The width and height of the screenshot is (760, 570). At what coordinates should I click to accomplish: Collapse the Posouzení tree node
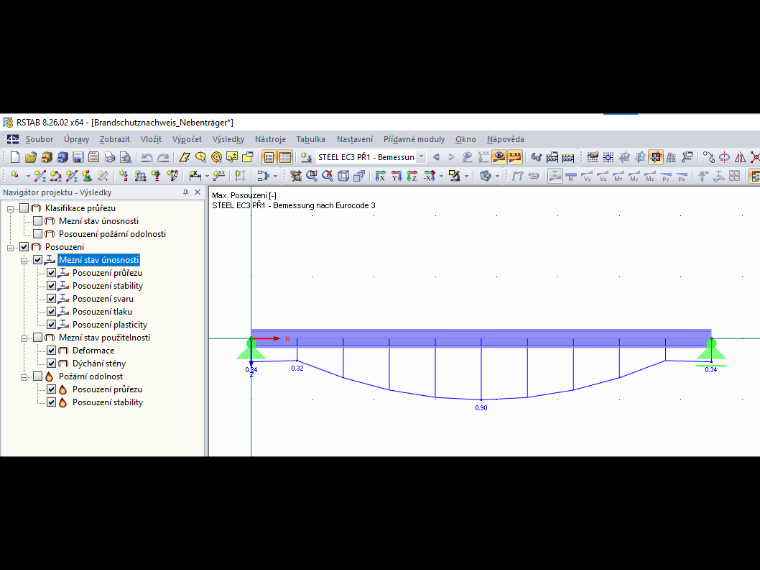10,247
